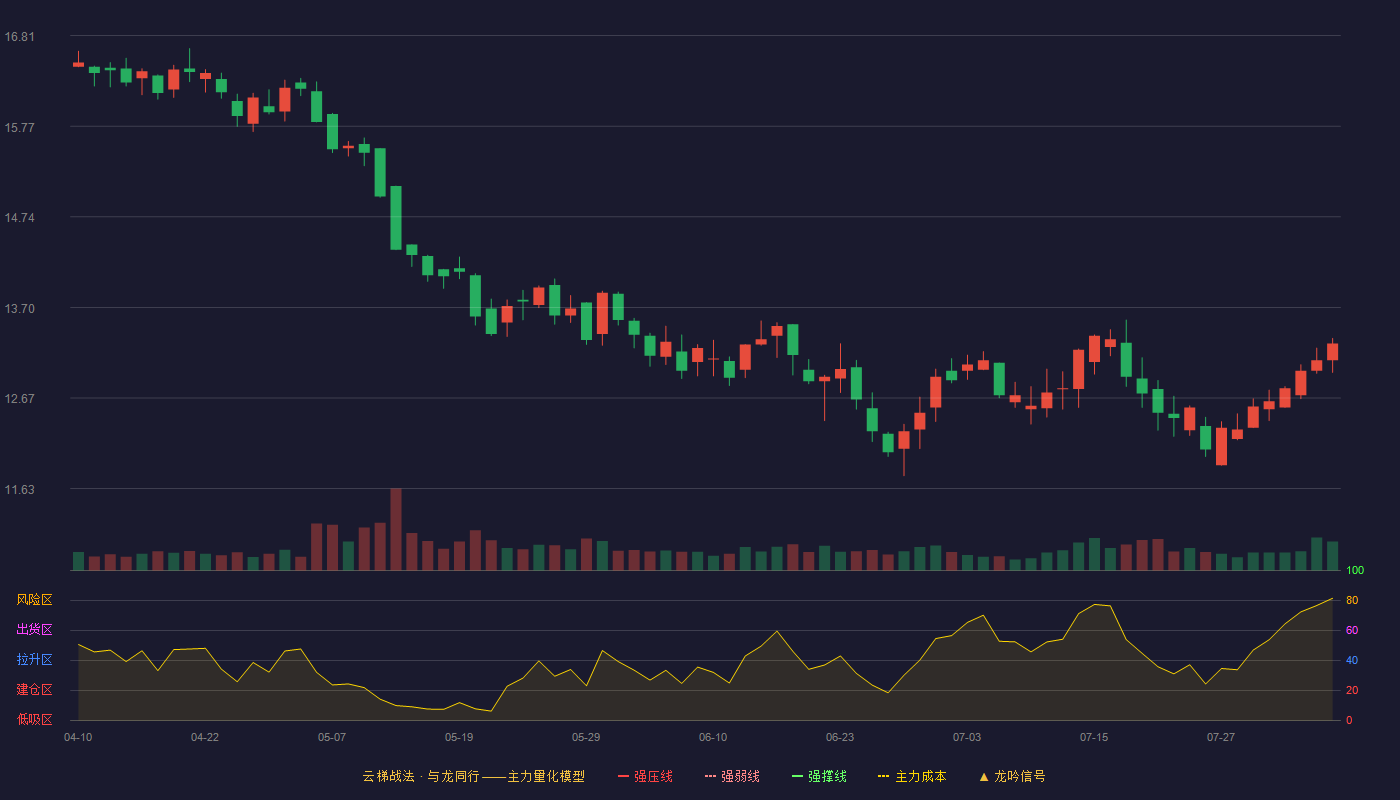Click the 13.70 price axis label
Viewport: 1400px width, 800px height.
coord(19,308)
